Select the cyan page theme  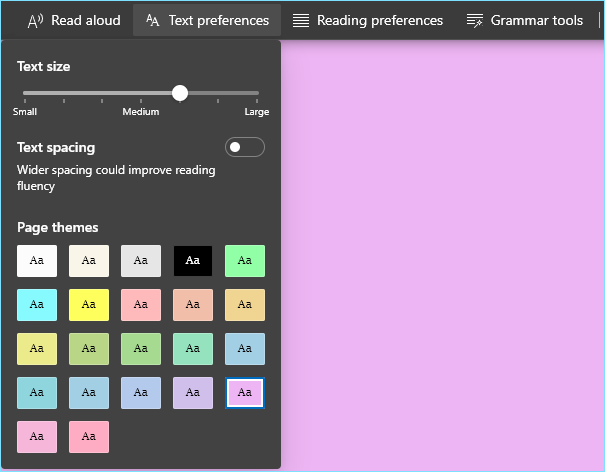[37, 305]
